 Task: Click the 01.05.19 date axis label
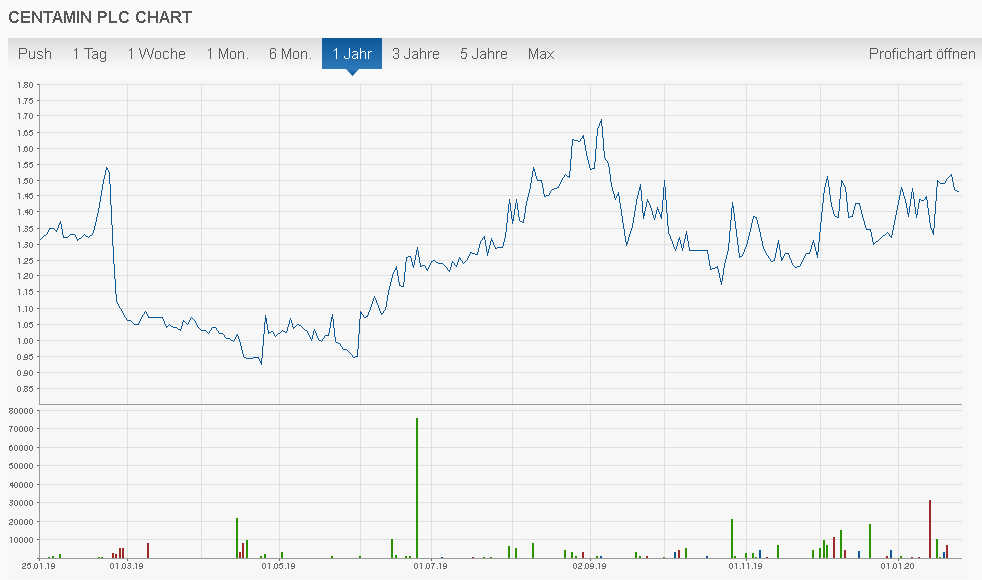[x=279, y=566]
